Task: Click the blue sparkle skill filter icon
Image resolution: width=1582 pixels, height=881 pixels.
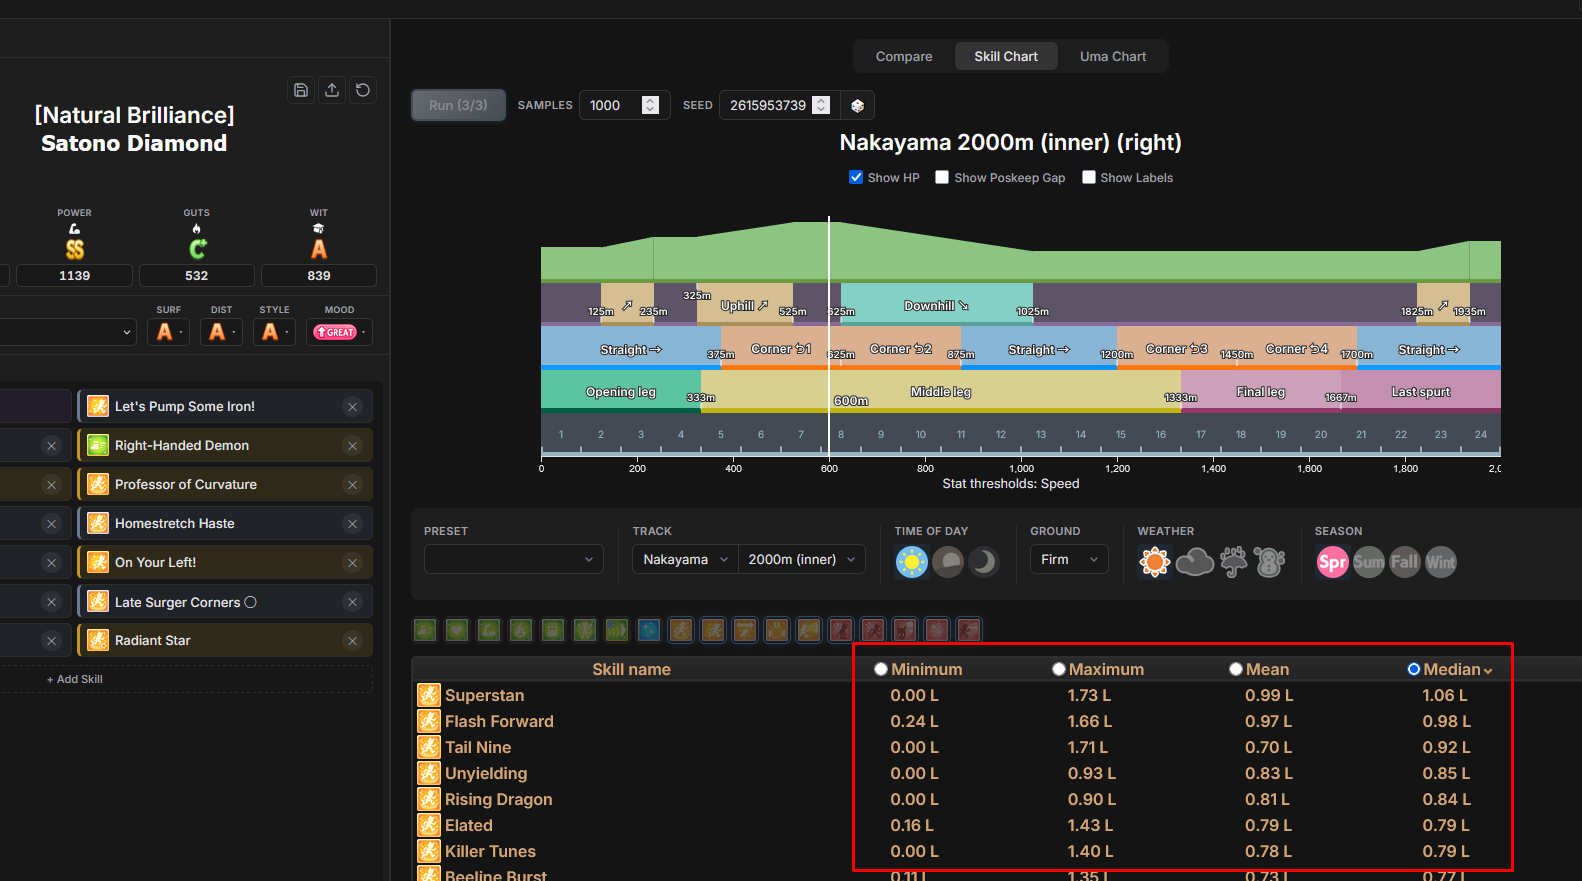Action: [x=649, y=630]
